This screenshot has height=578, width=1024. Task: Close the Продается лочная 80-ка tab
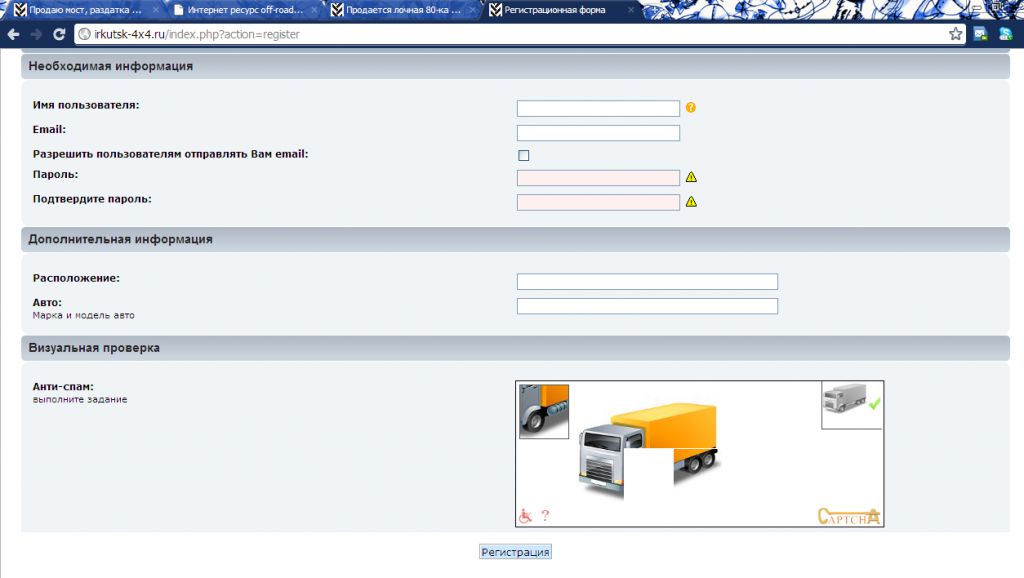[471, 10]
